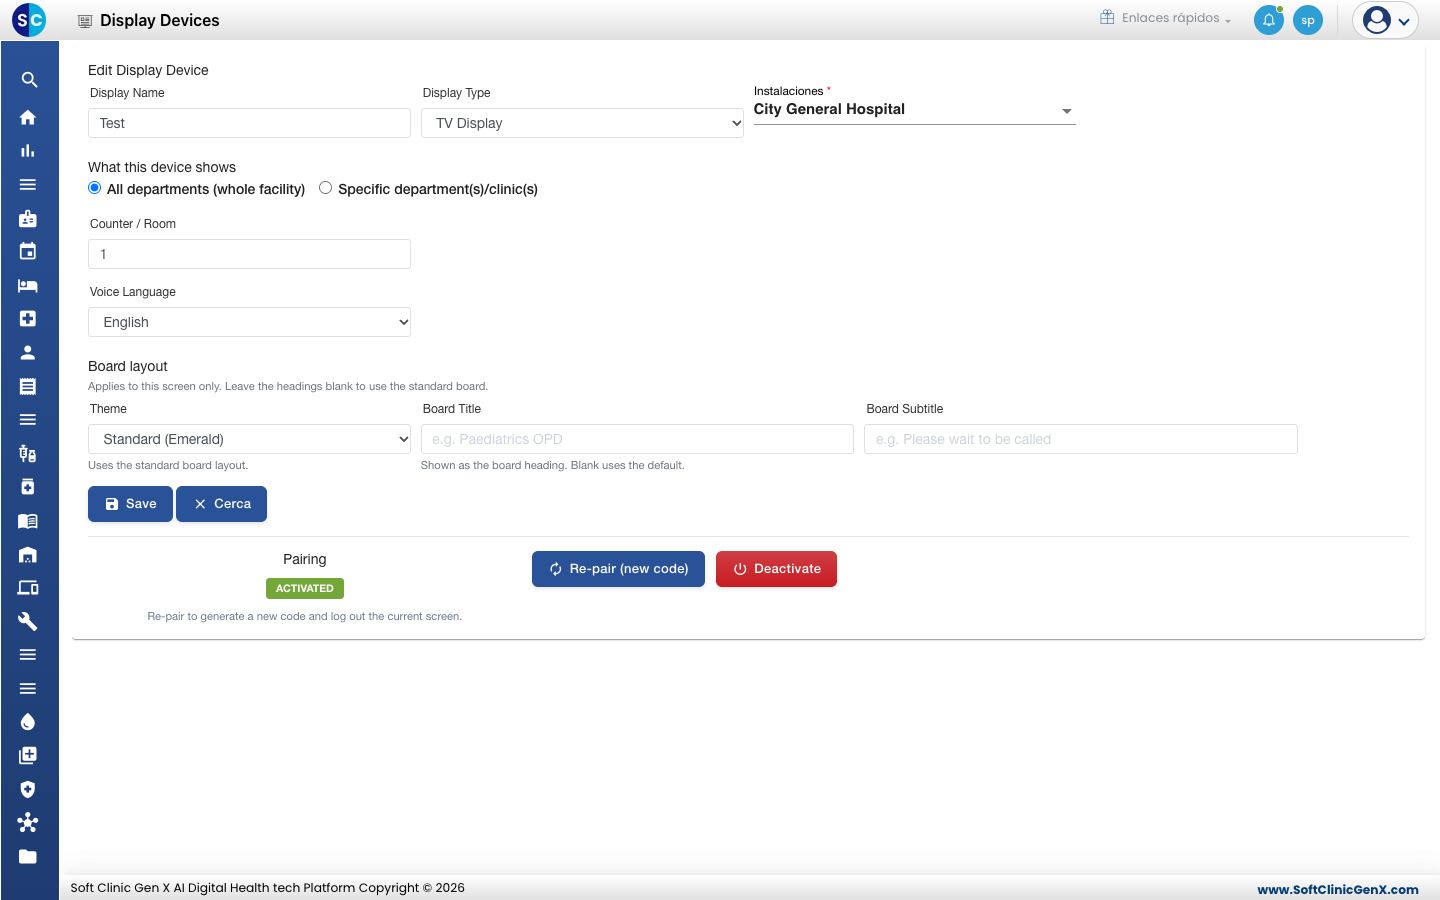The width and height of the screenshot is (1440, 900).
Task: Open the pill bottle sidebar icon
Action: pos(28,487)
